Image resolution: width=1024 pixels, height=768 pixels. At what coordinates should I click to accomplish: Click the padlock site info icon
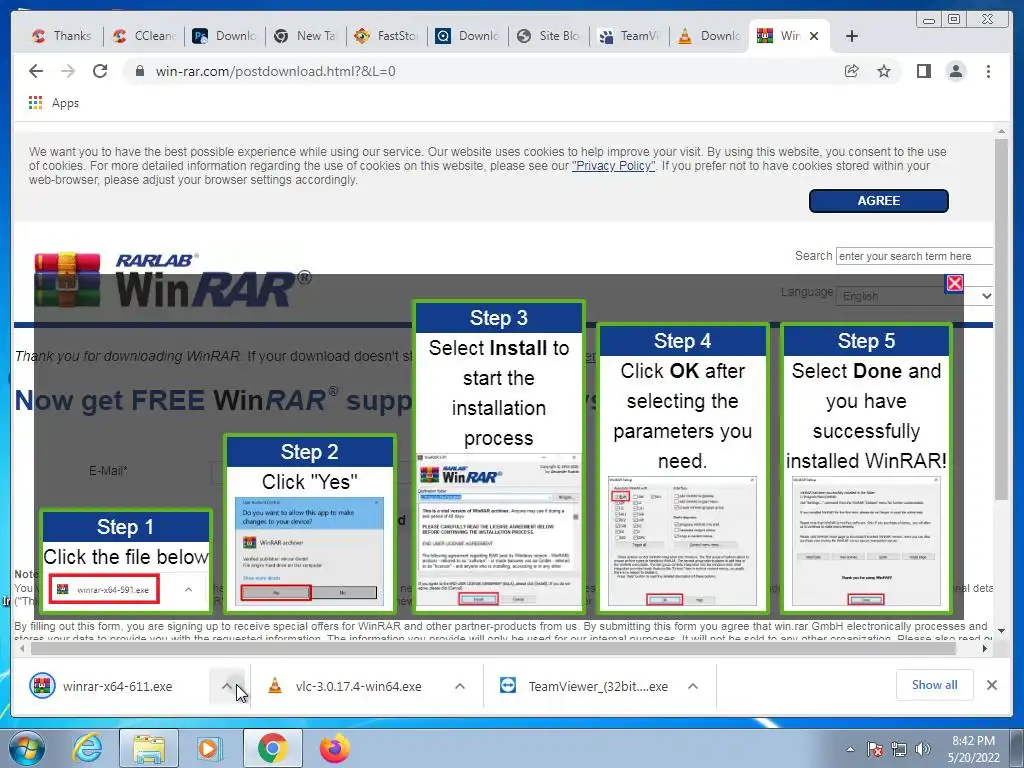point(140,71)
